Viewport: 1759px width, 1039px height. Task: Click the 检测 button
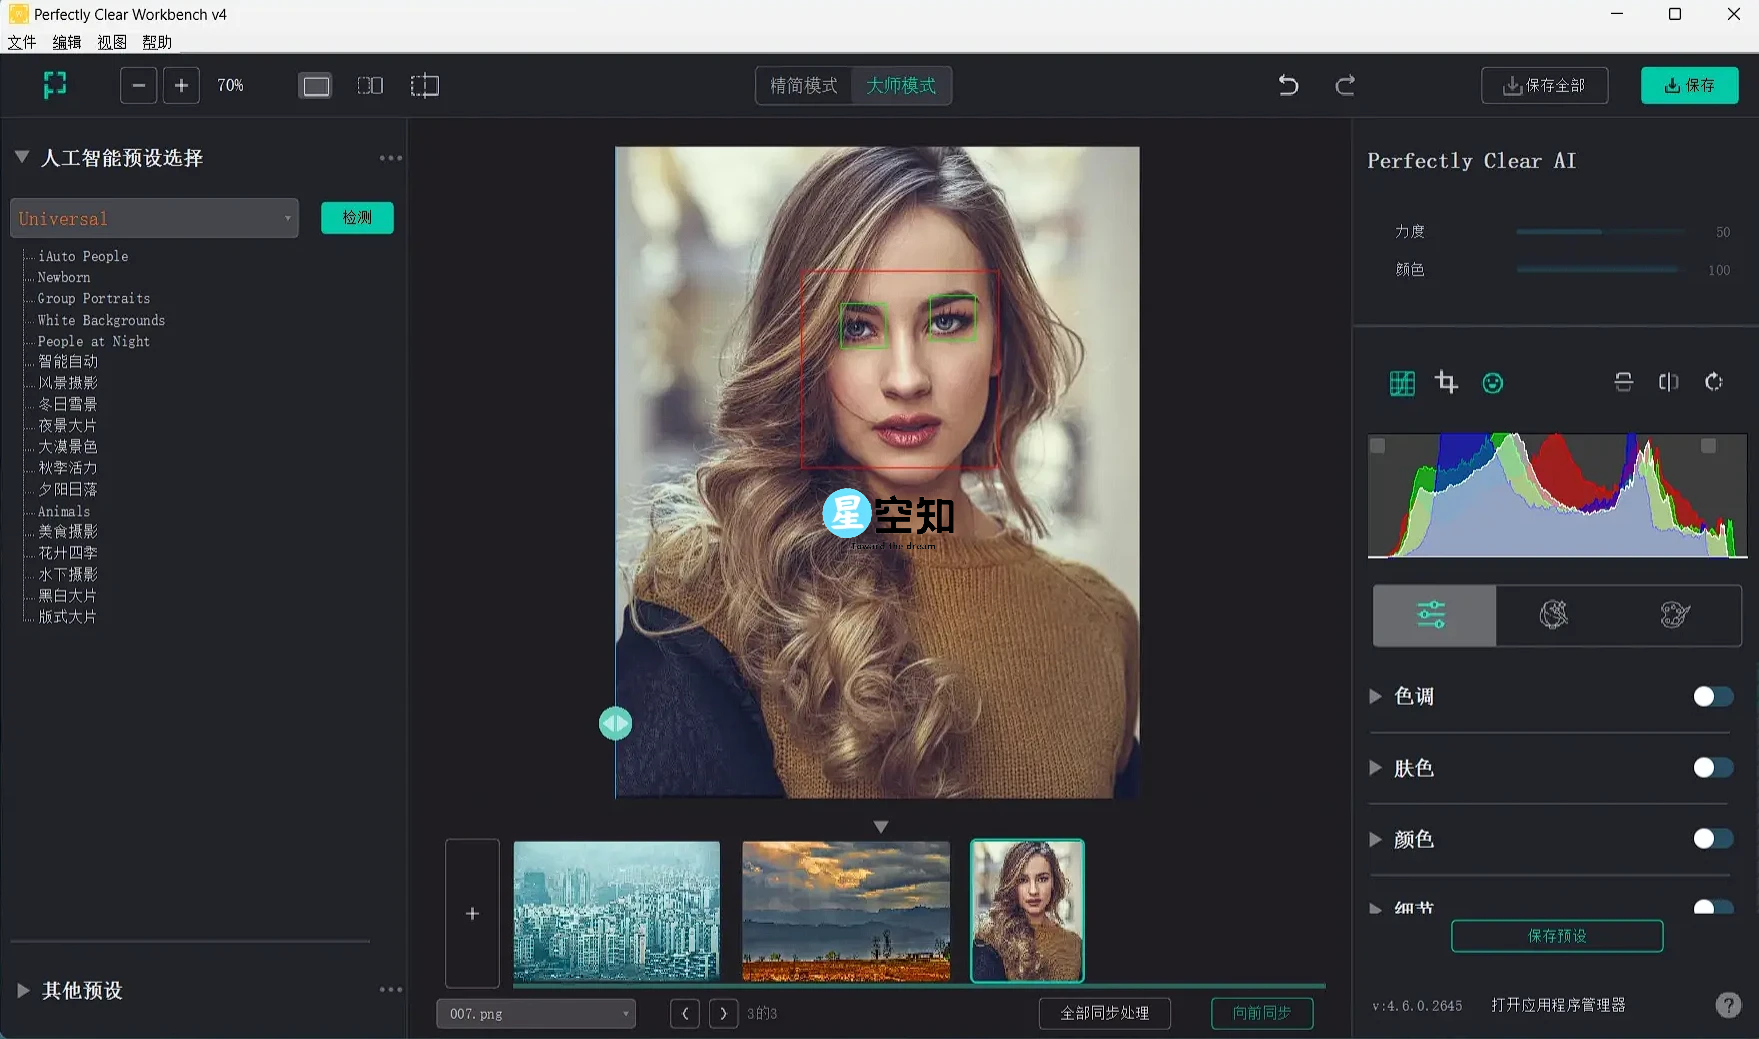(357, 218)
